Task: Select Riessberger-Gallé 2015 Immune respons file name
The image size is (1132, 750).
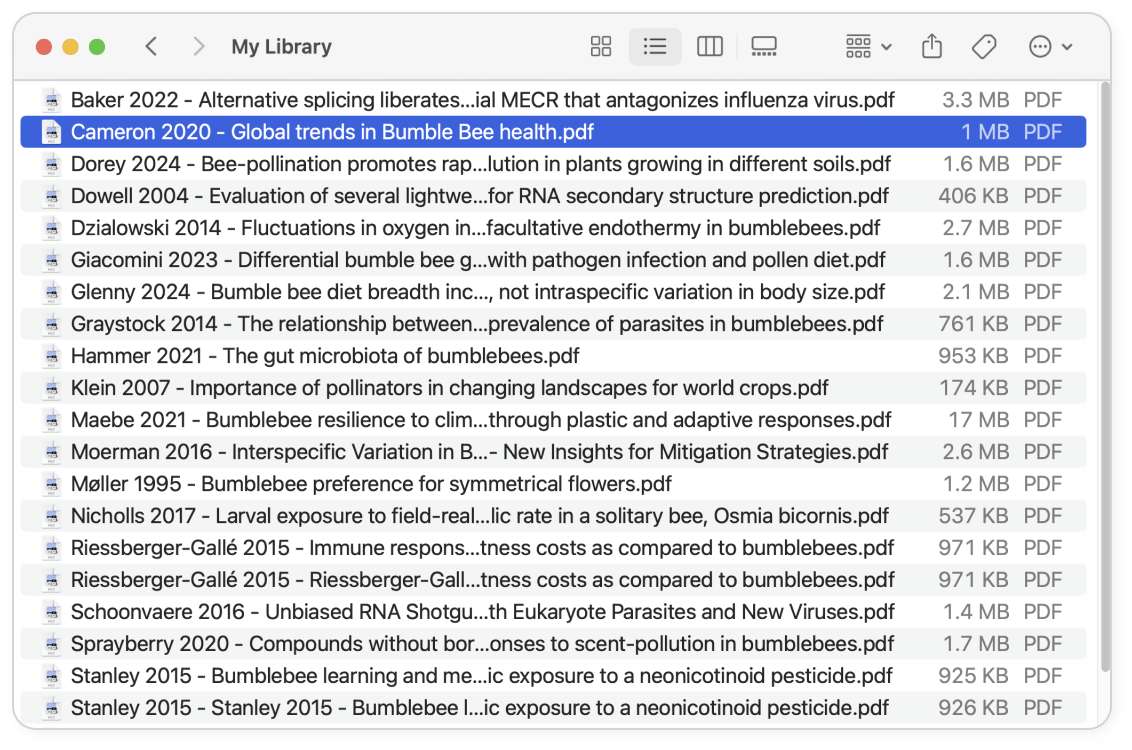Action: pos(482,548)
